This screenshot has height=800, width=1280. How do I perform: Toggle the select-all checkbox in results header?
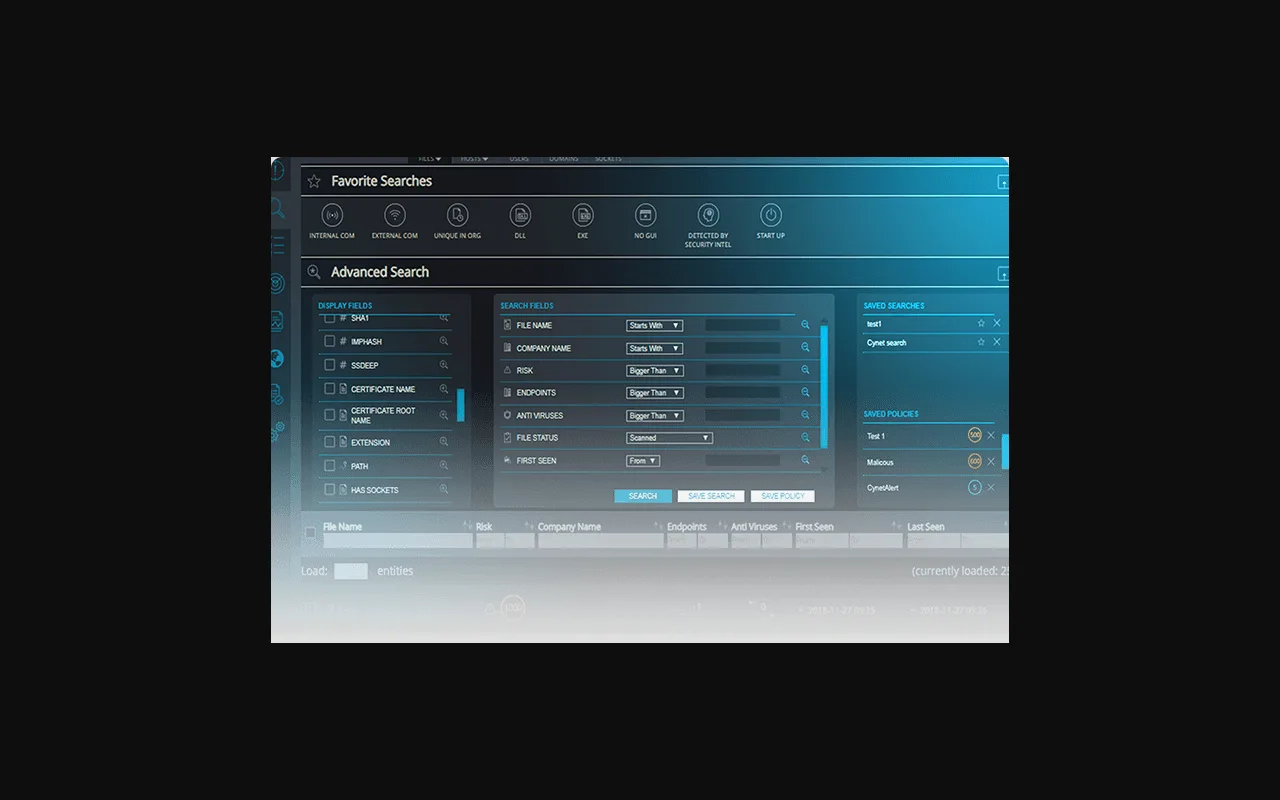coord(310,533)
